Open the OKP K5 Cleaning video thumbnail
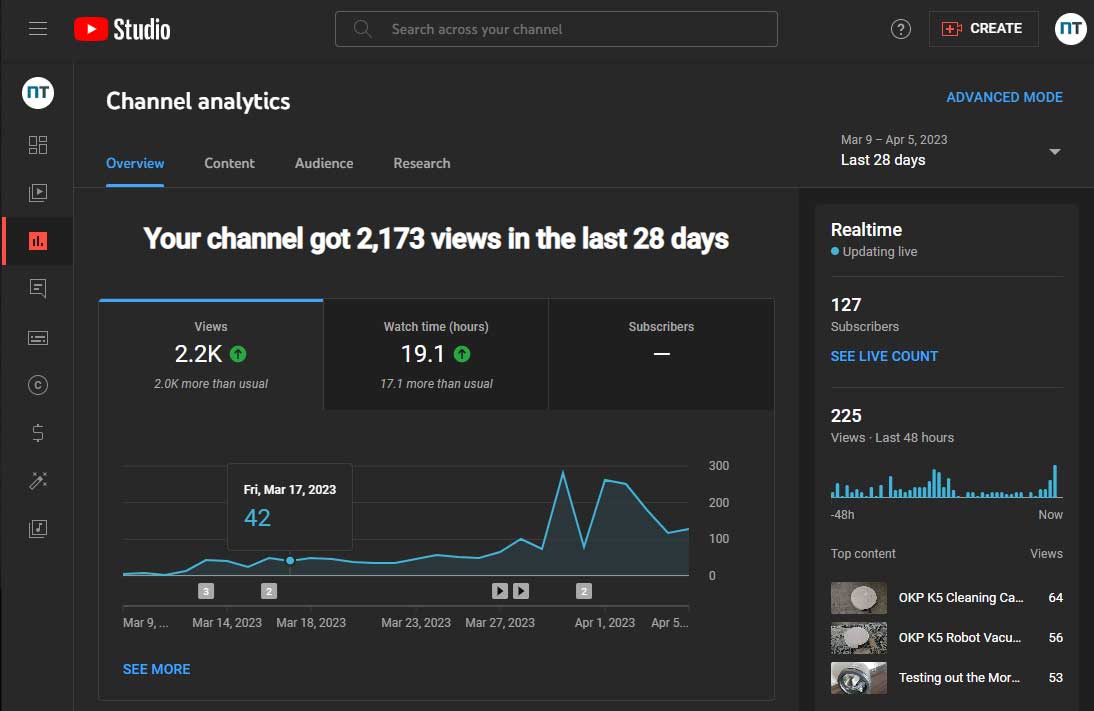Viewport: 1094px width, 711px height. (x=858, y=597)
